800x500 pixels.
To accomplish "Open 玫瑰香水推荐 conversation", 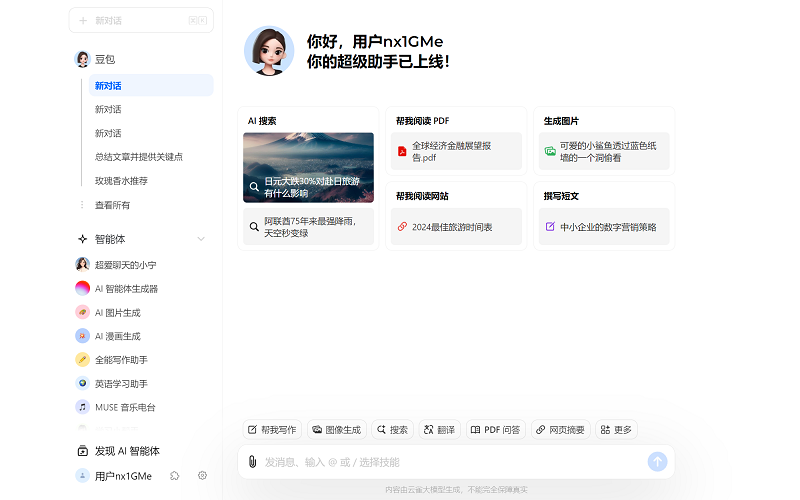I will coord(121,181).
